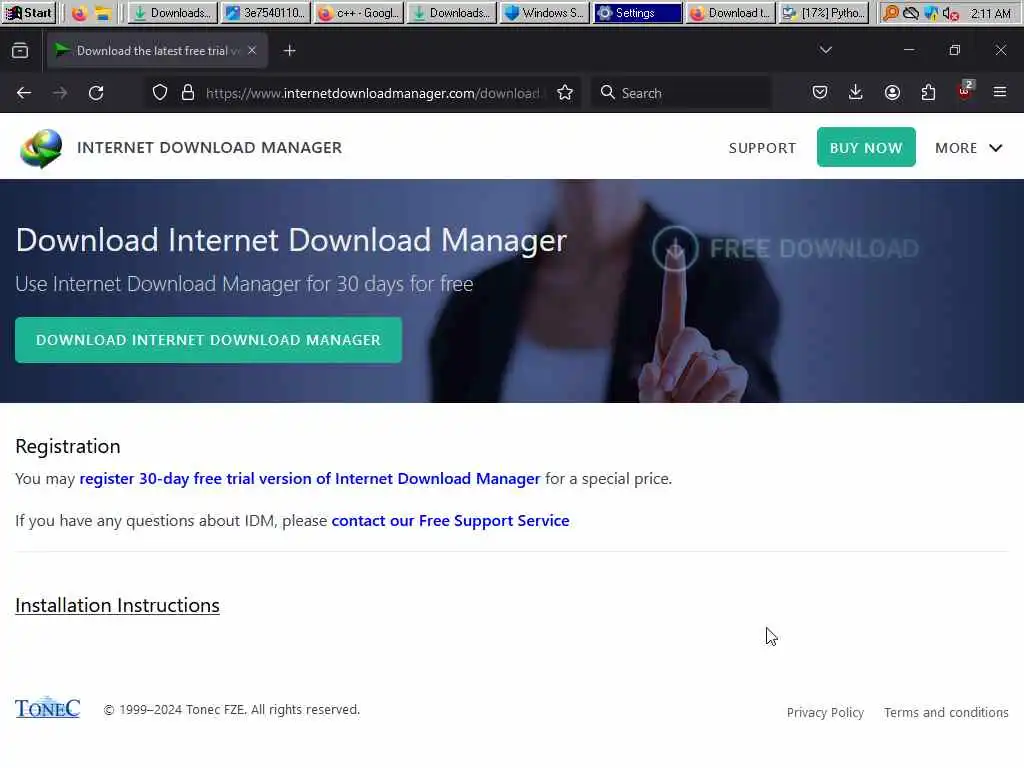Expand the Installation Instructions section

117,605
